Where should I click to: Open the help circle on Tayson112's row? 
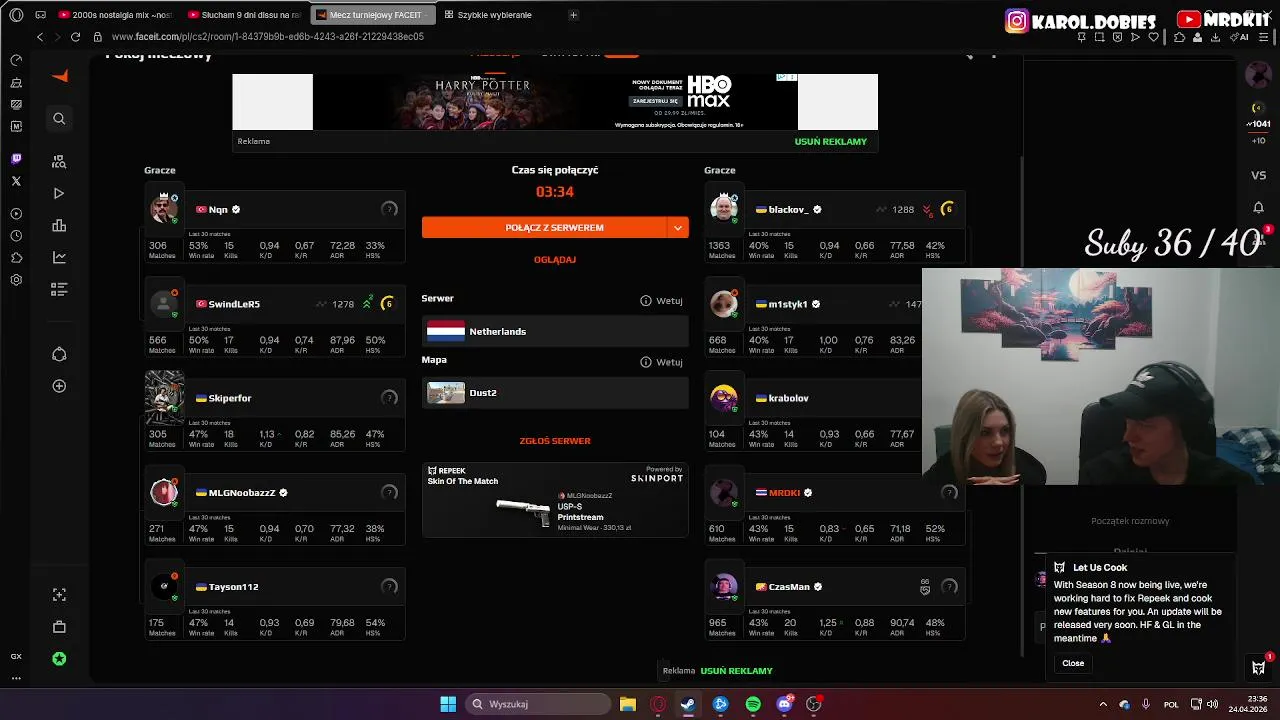(x=390, y=587)
